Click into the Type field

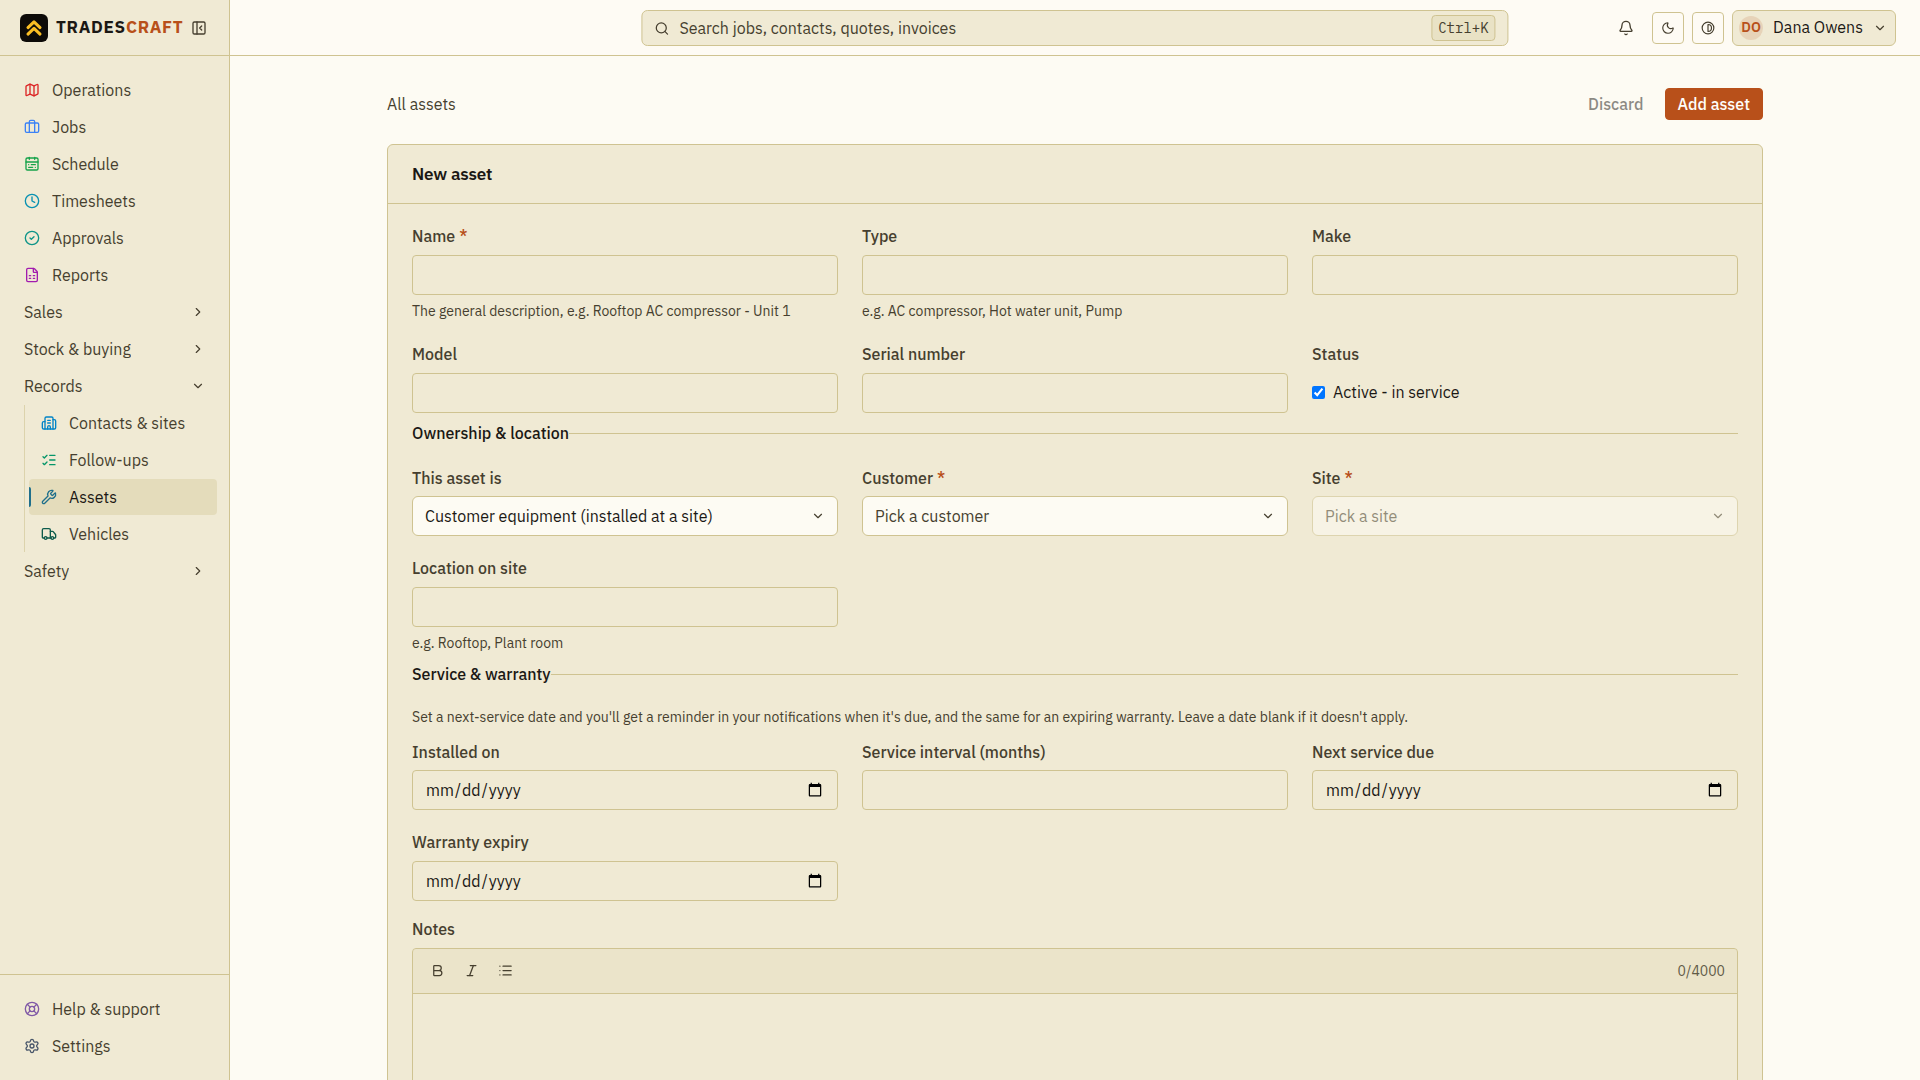1075,275
